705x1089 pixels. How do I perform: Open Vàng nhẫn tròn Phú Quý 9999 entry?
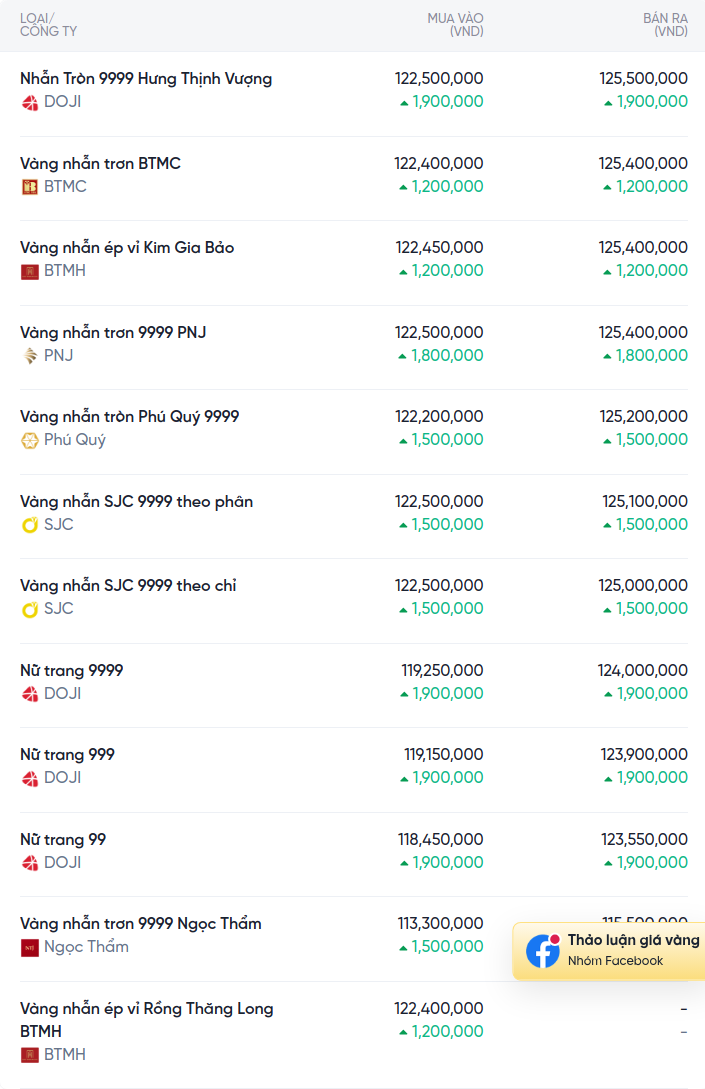[129, 417]
